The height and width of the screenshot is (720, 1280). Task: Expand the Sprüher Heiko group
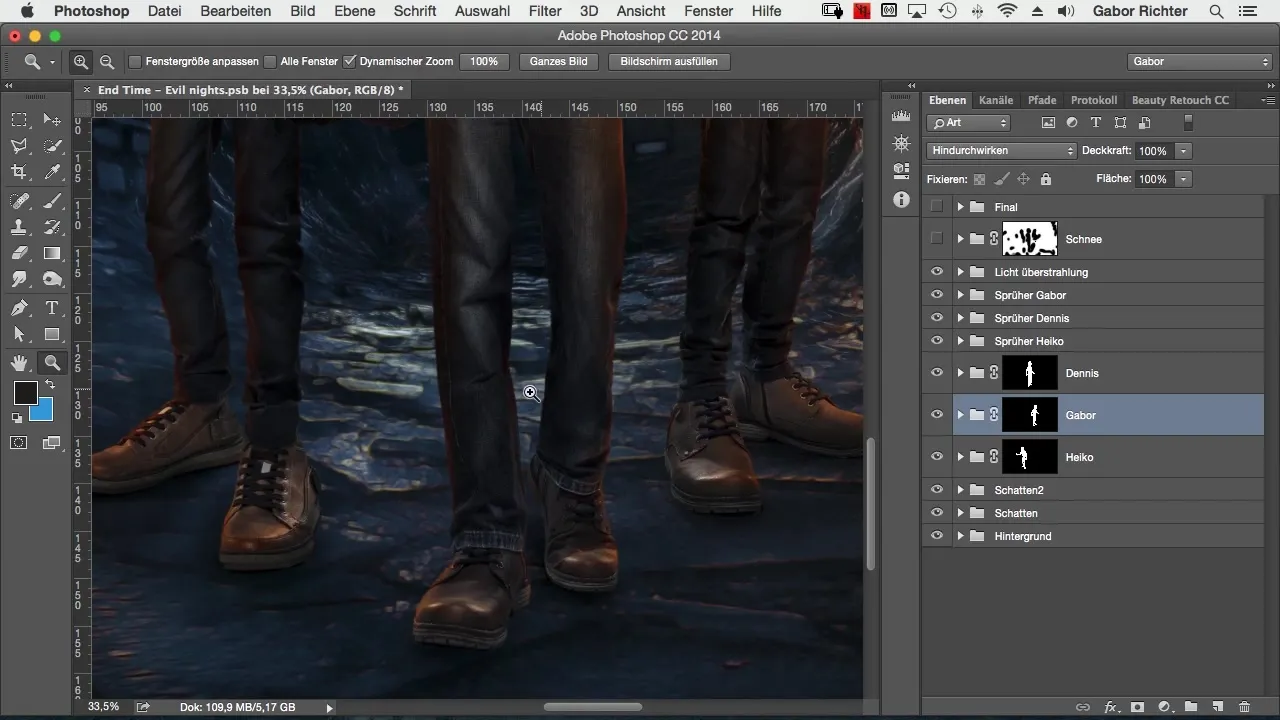(960, 341)
